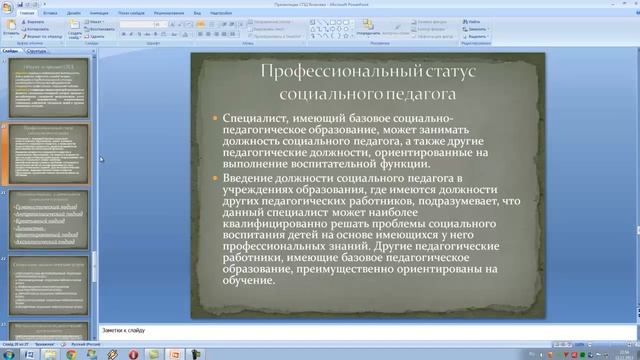Open the Вставка ribbon tab
Image resolution: width=640 pixels, height=360 pixels.
pos(50,13)
